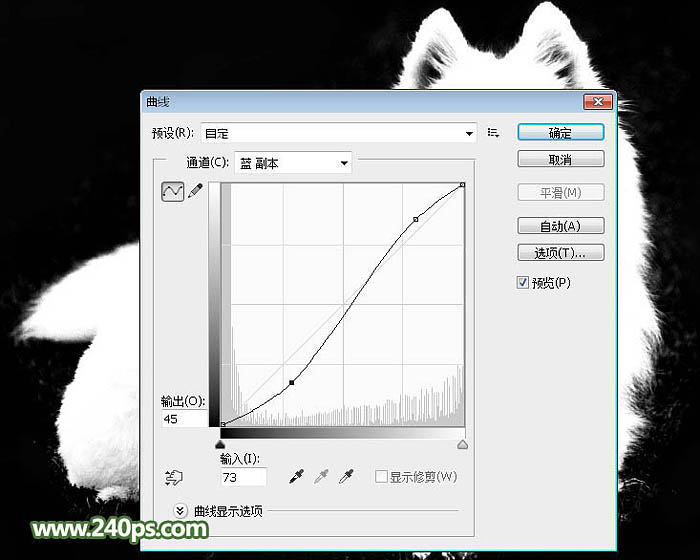This screenshot has width=700, height=560.
Task: Open 选项(T)... options button
Action: [561, 253]
